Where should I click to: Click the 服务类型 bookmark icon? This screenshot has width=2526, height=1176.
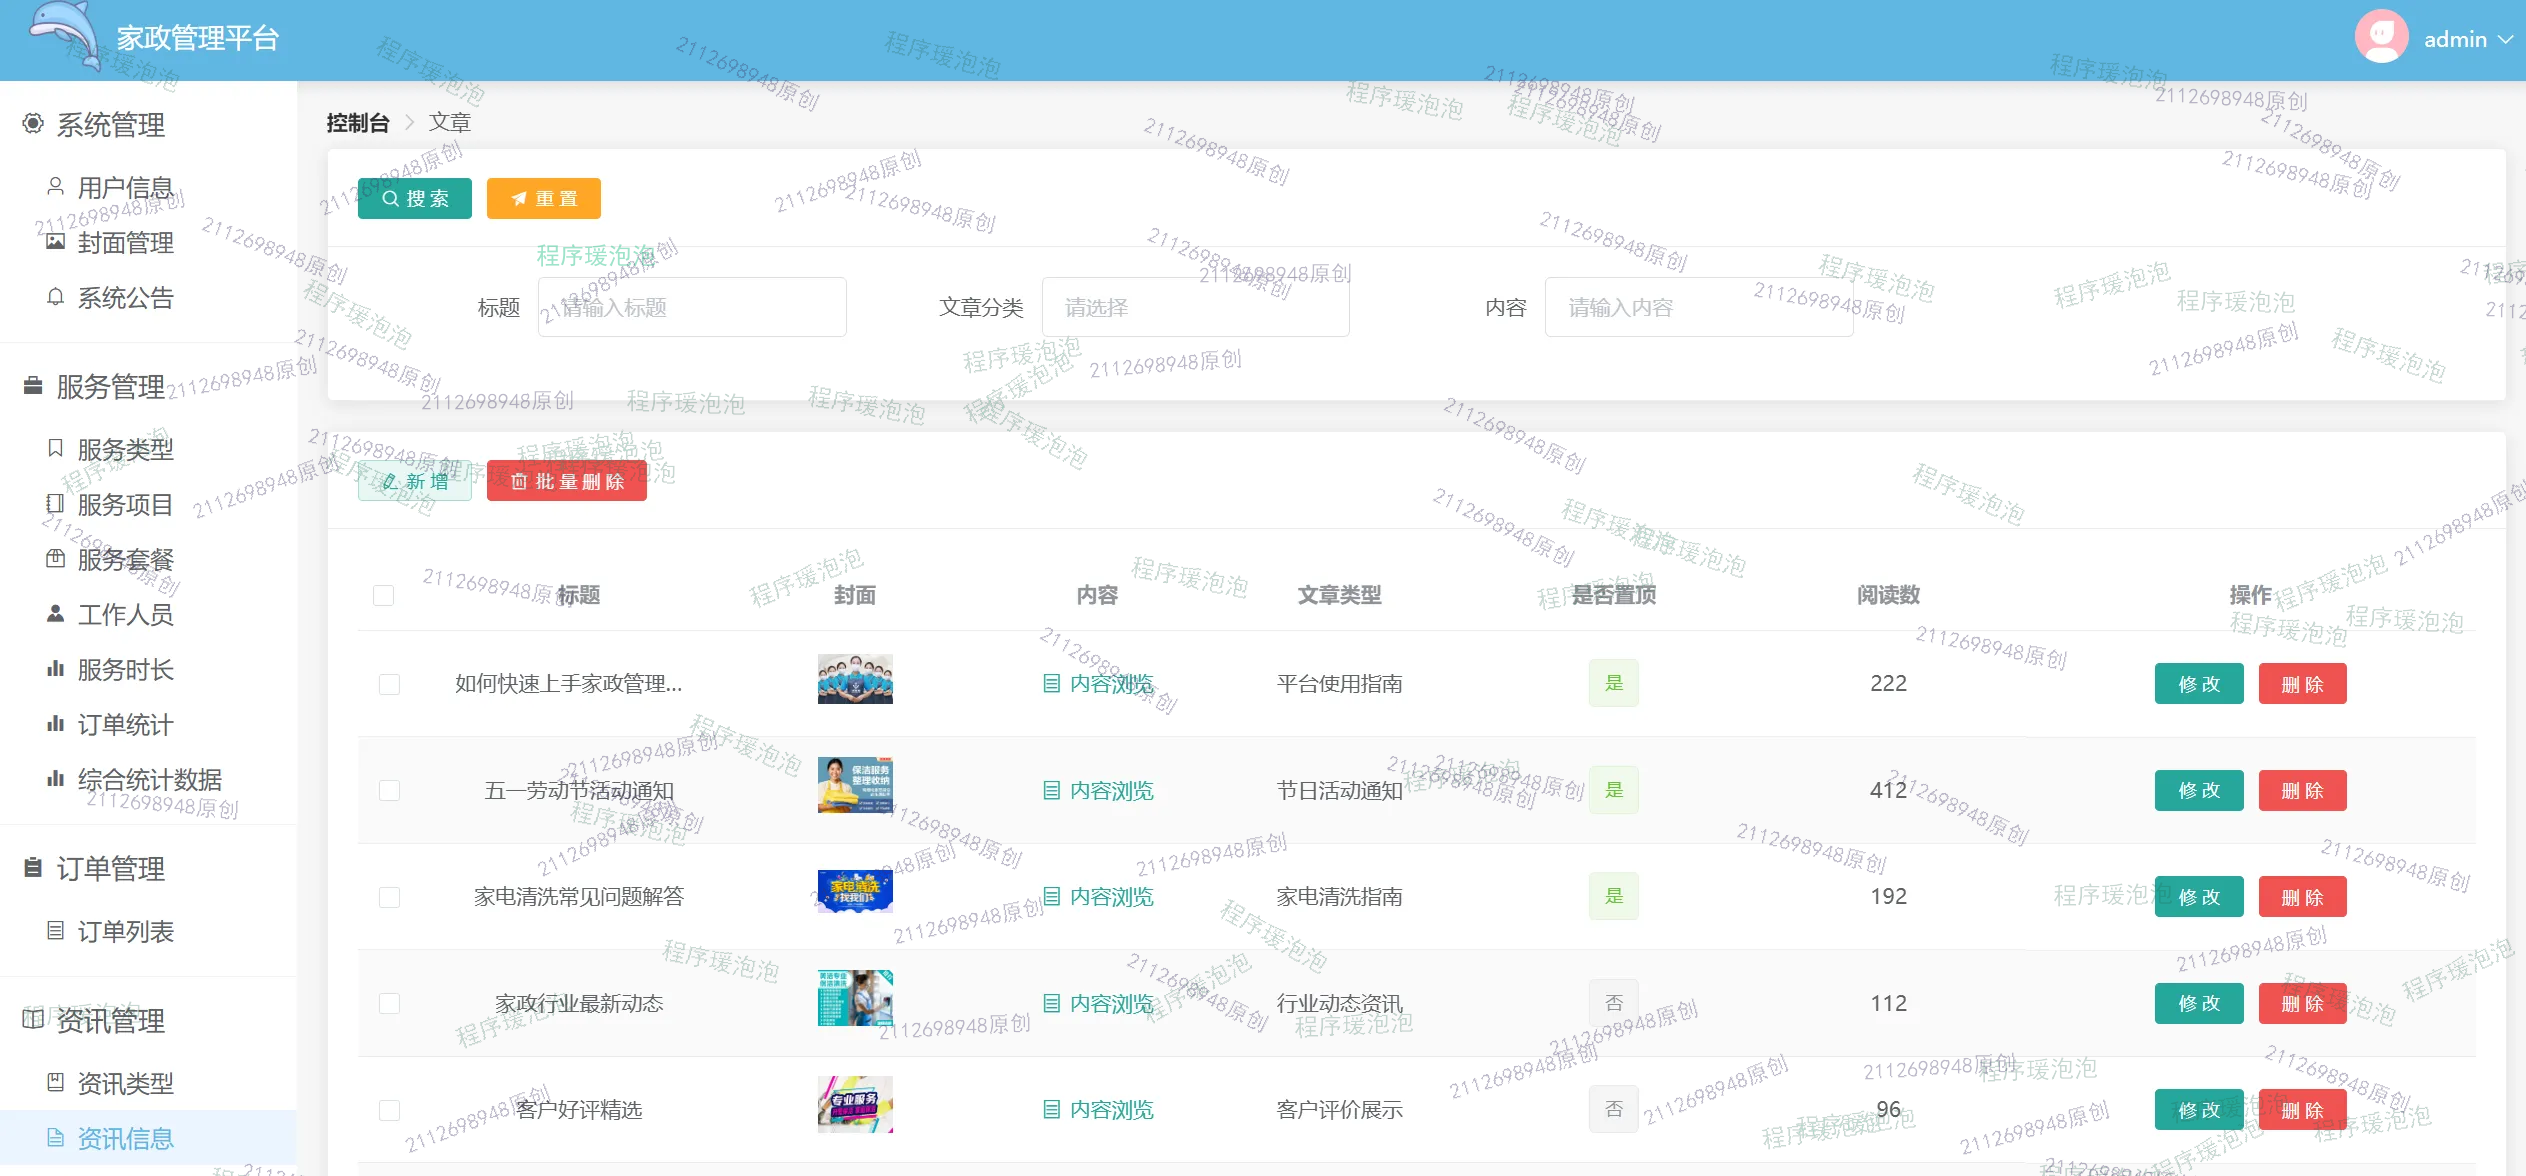pyautogui.click(x=56, y=448)
